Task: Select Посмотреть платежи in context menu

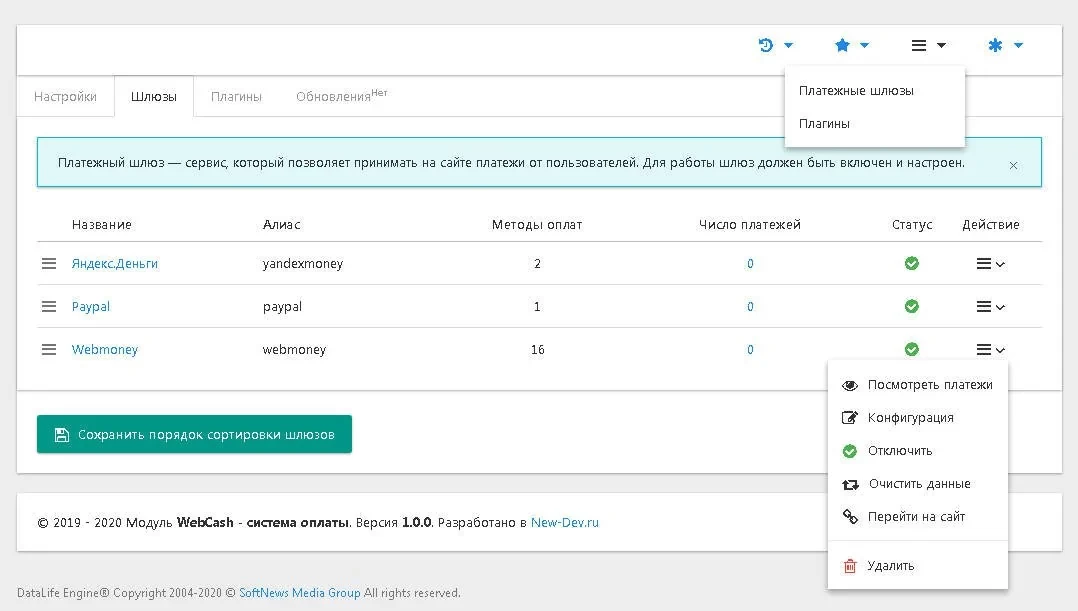Action: 917,385
